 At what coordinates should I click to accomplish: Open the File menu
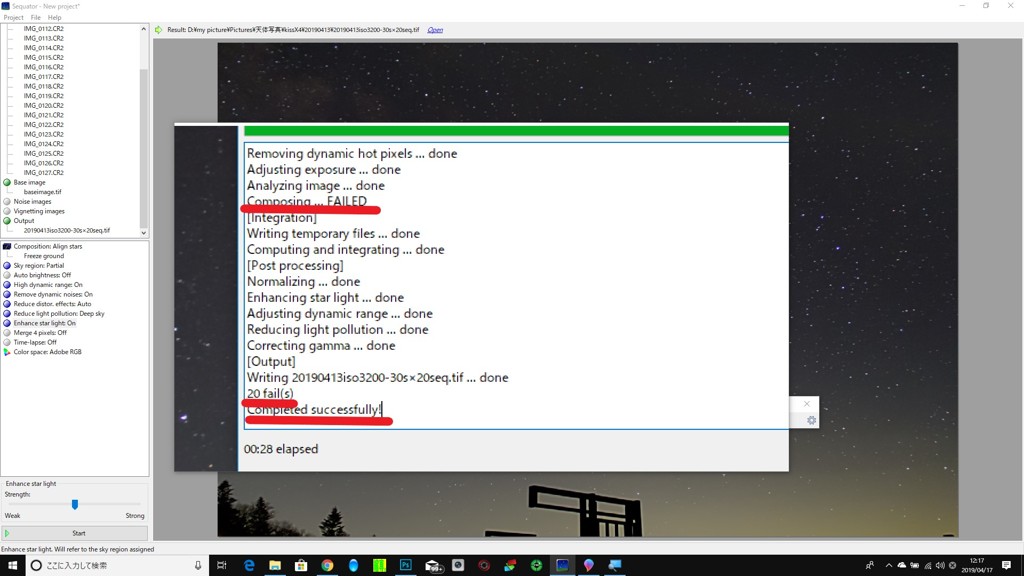pos(35,18)
